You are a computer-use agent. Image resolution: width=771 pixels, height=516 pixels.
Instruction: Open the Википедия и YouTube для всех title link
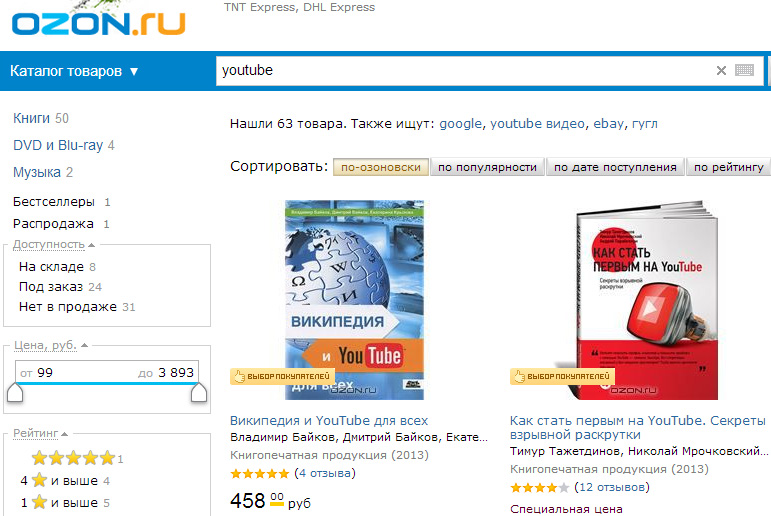click(329, 421)
